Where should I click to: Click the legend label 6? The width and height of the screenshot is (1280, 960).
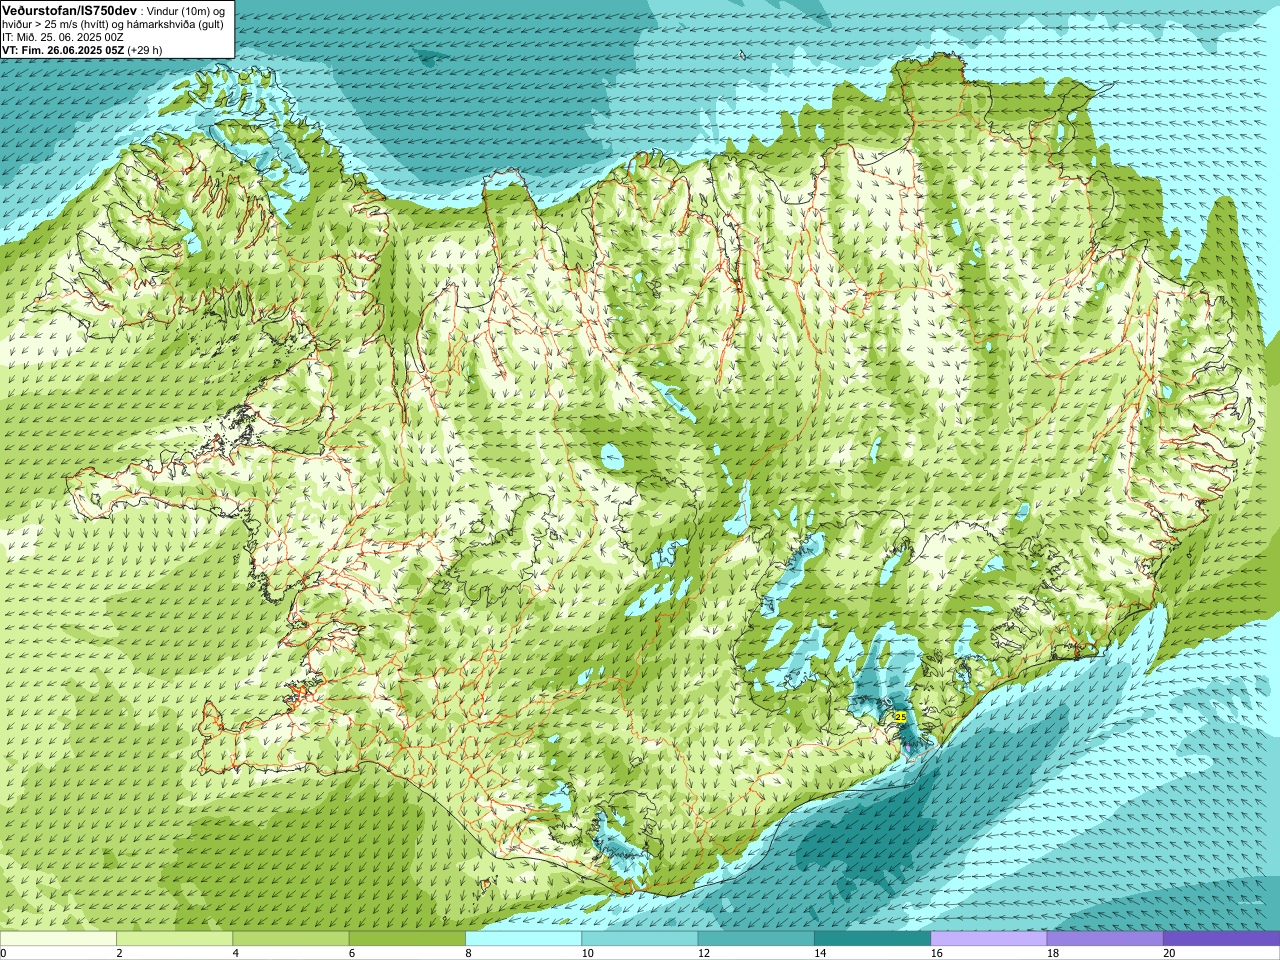coord(352,953)
